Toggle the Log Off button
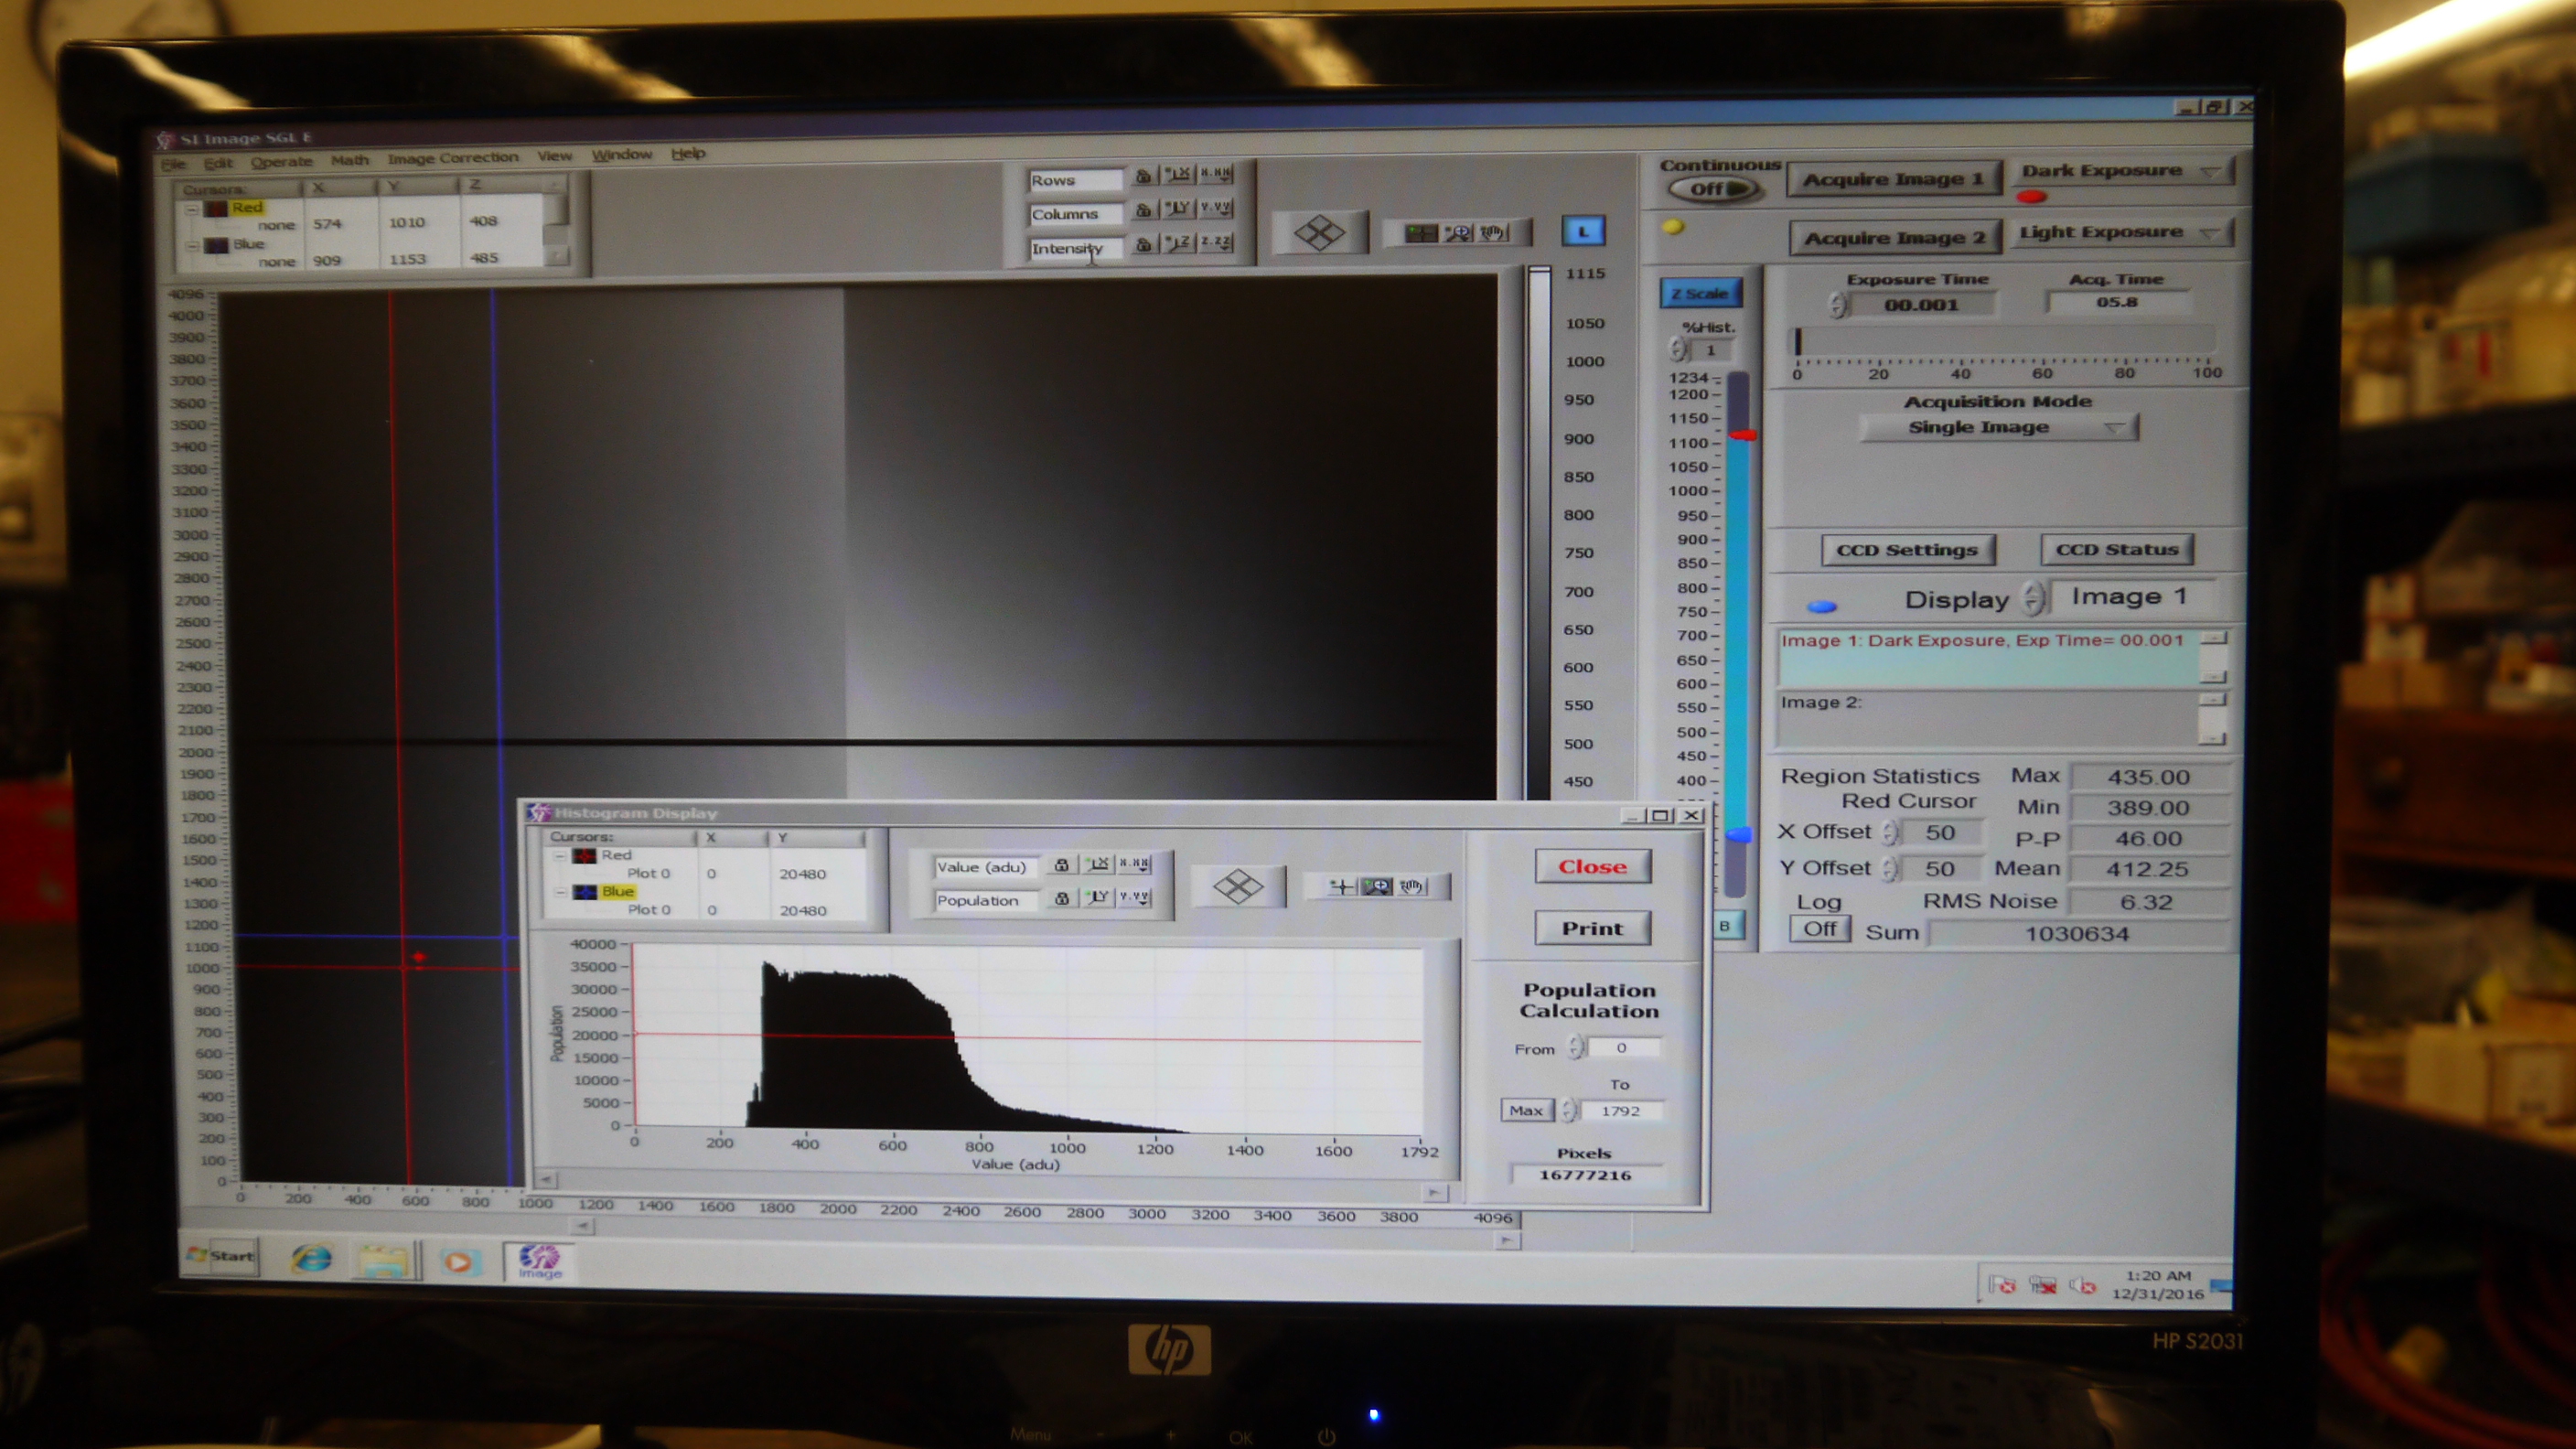Screen dimensions: 2576x1449 (x=1819, y=929)
